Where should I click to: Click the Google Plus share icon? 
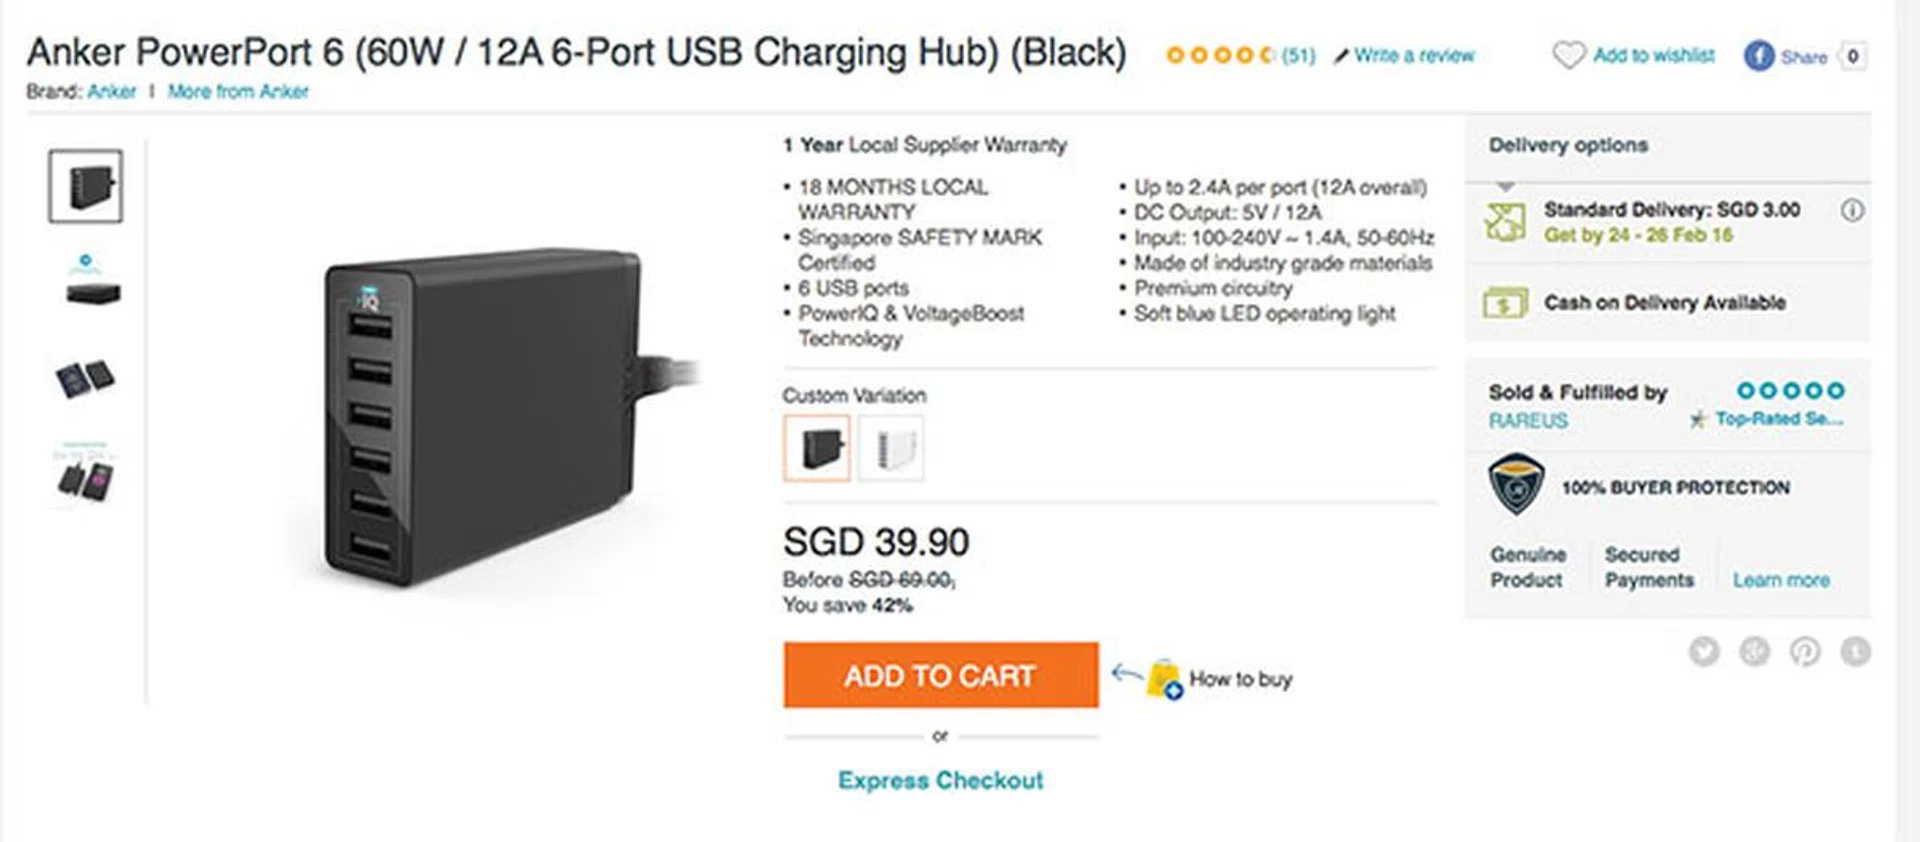pos(1754,652)
